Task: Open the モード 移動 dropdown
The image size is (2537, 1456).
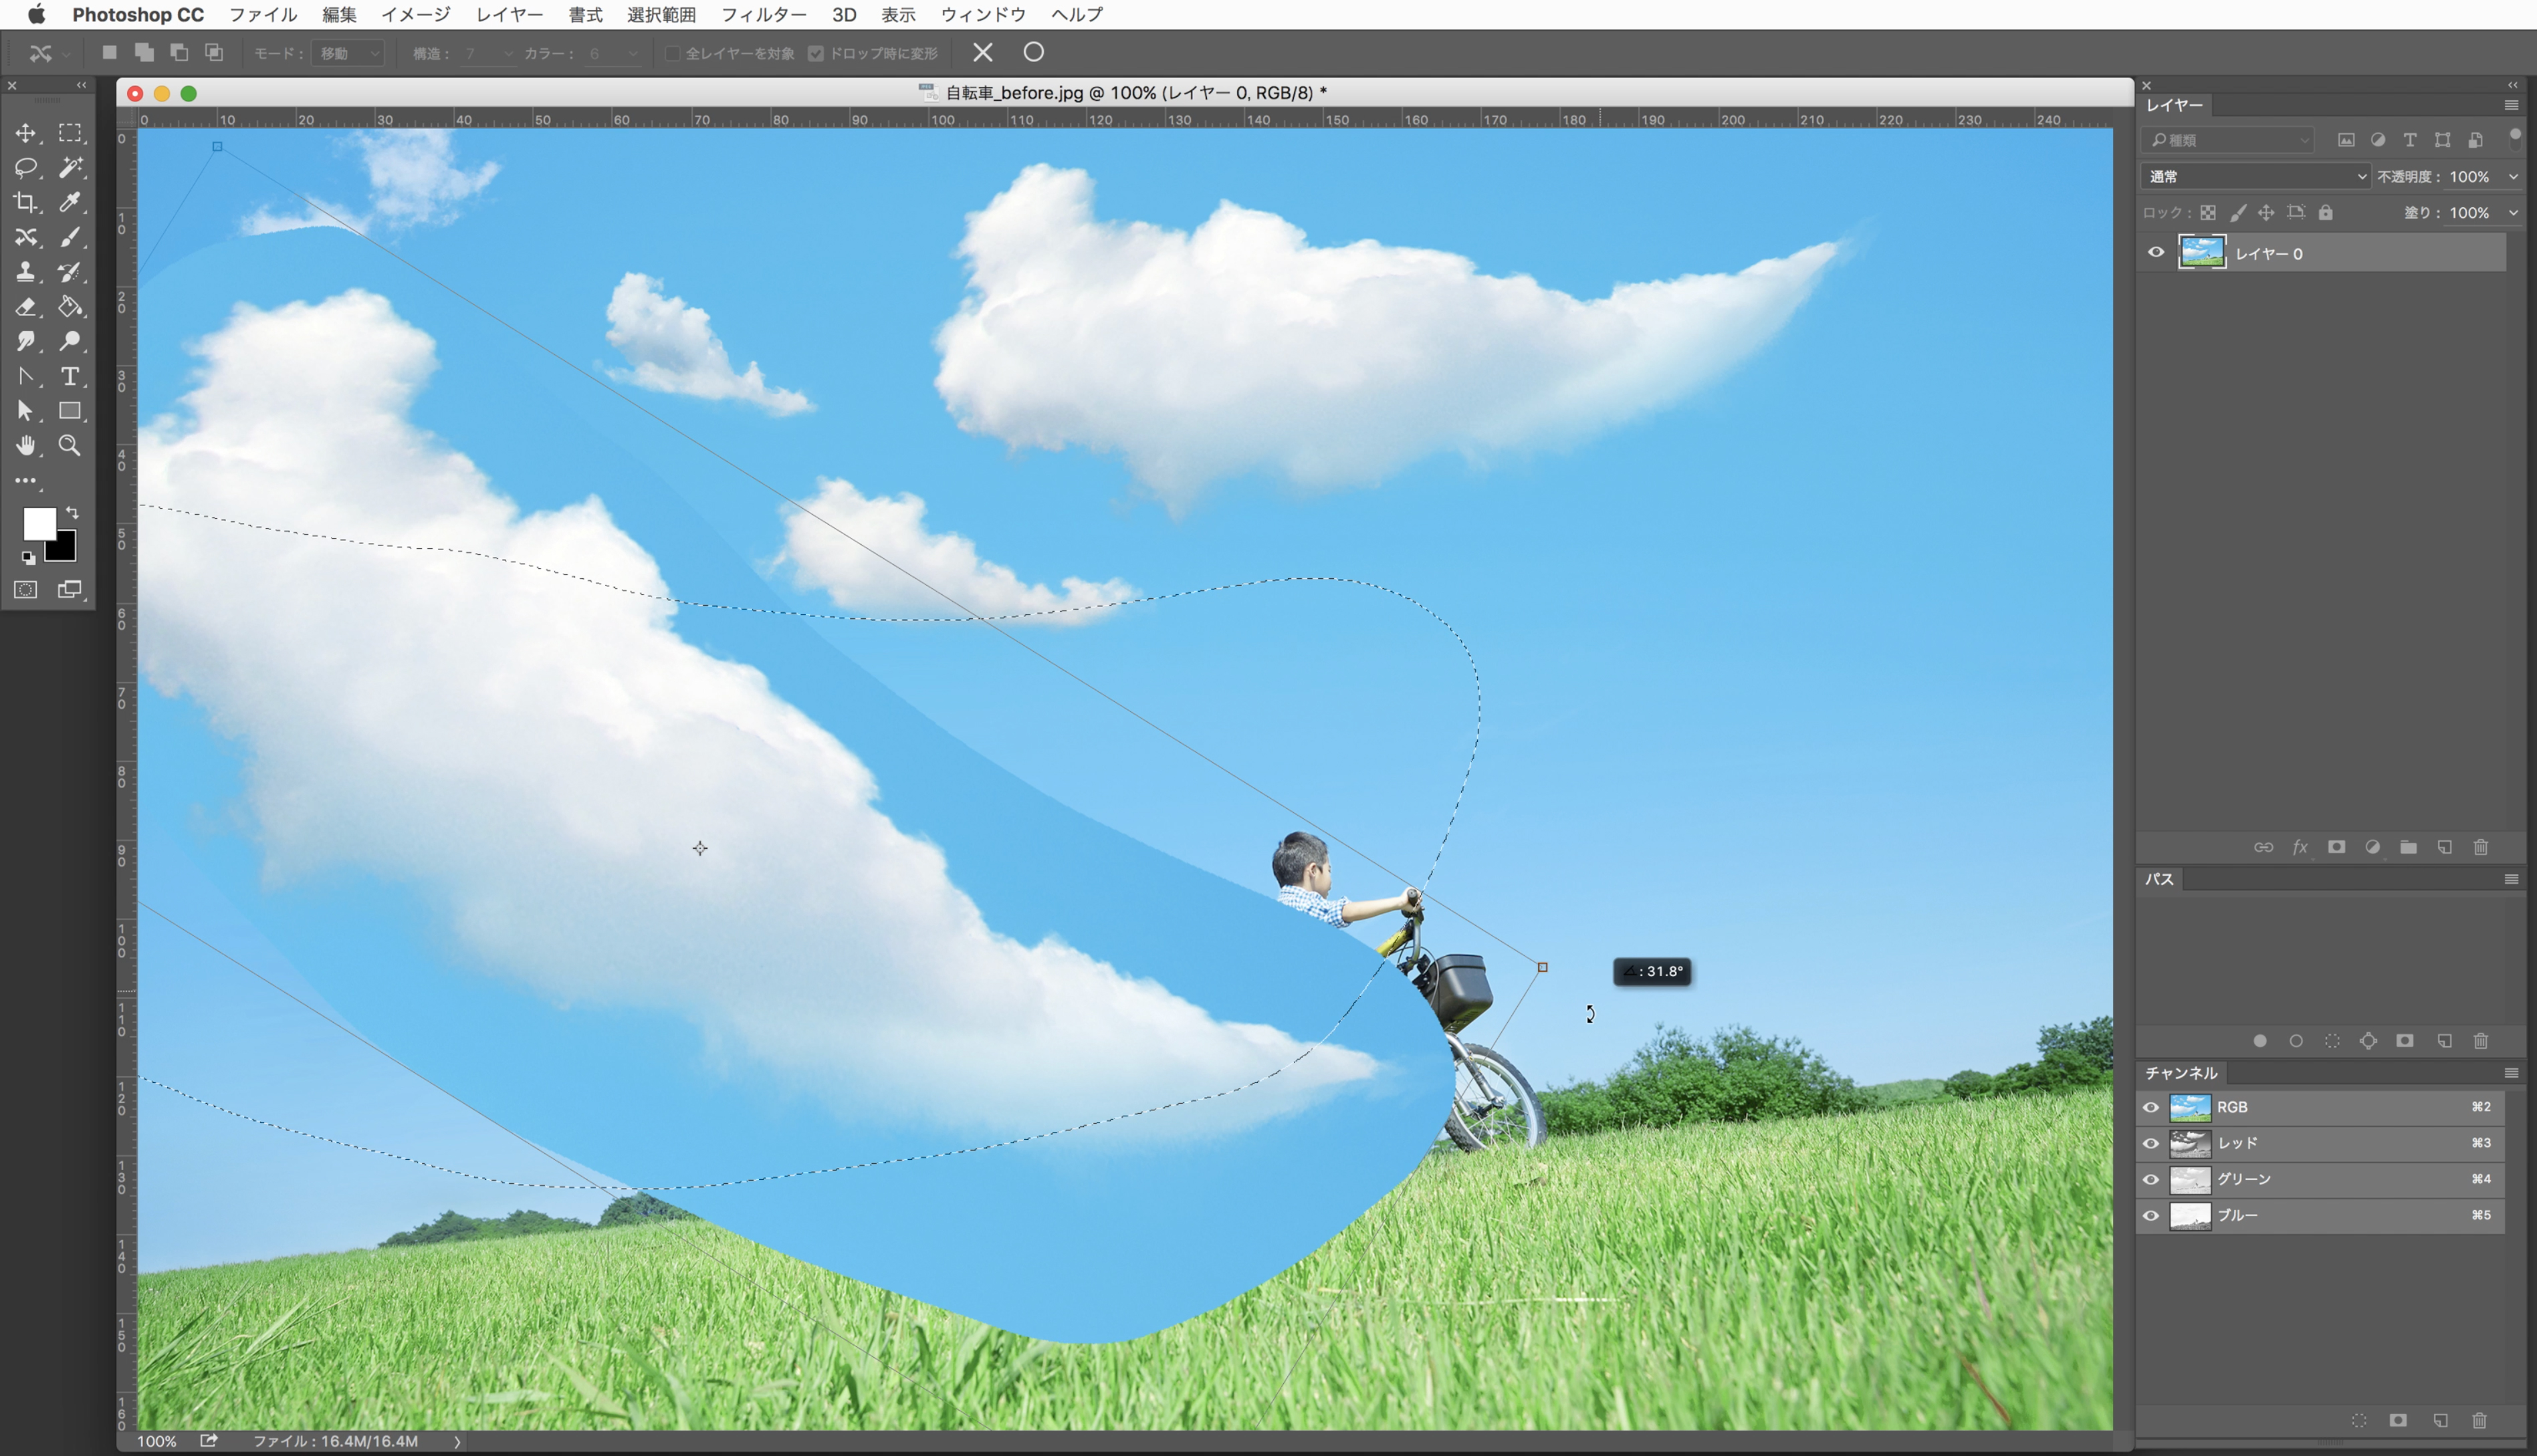Action: [348, 53]
